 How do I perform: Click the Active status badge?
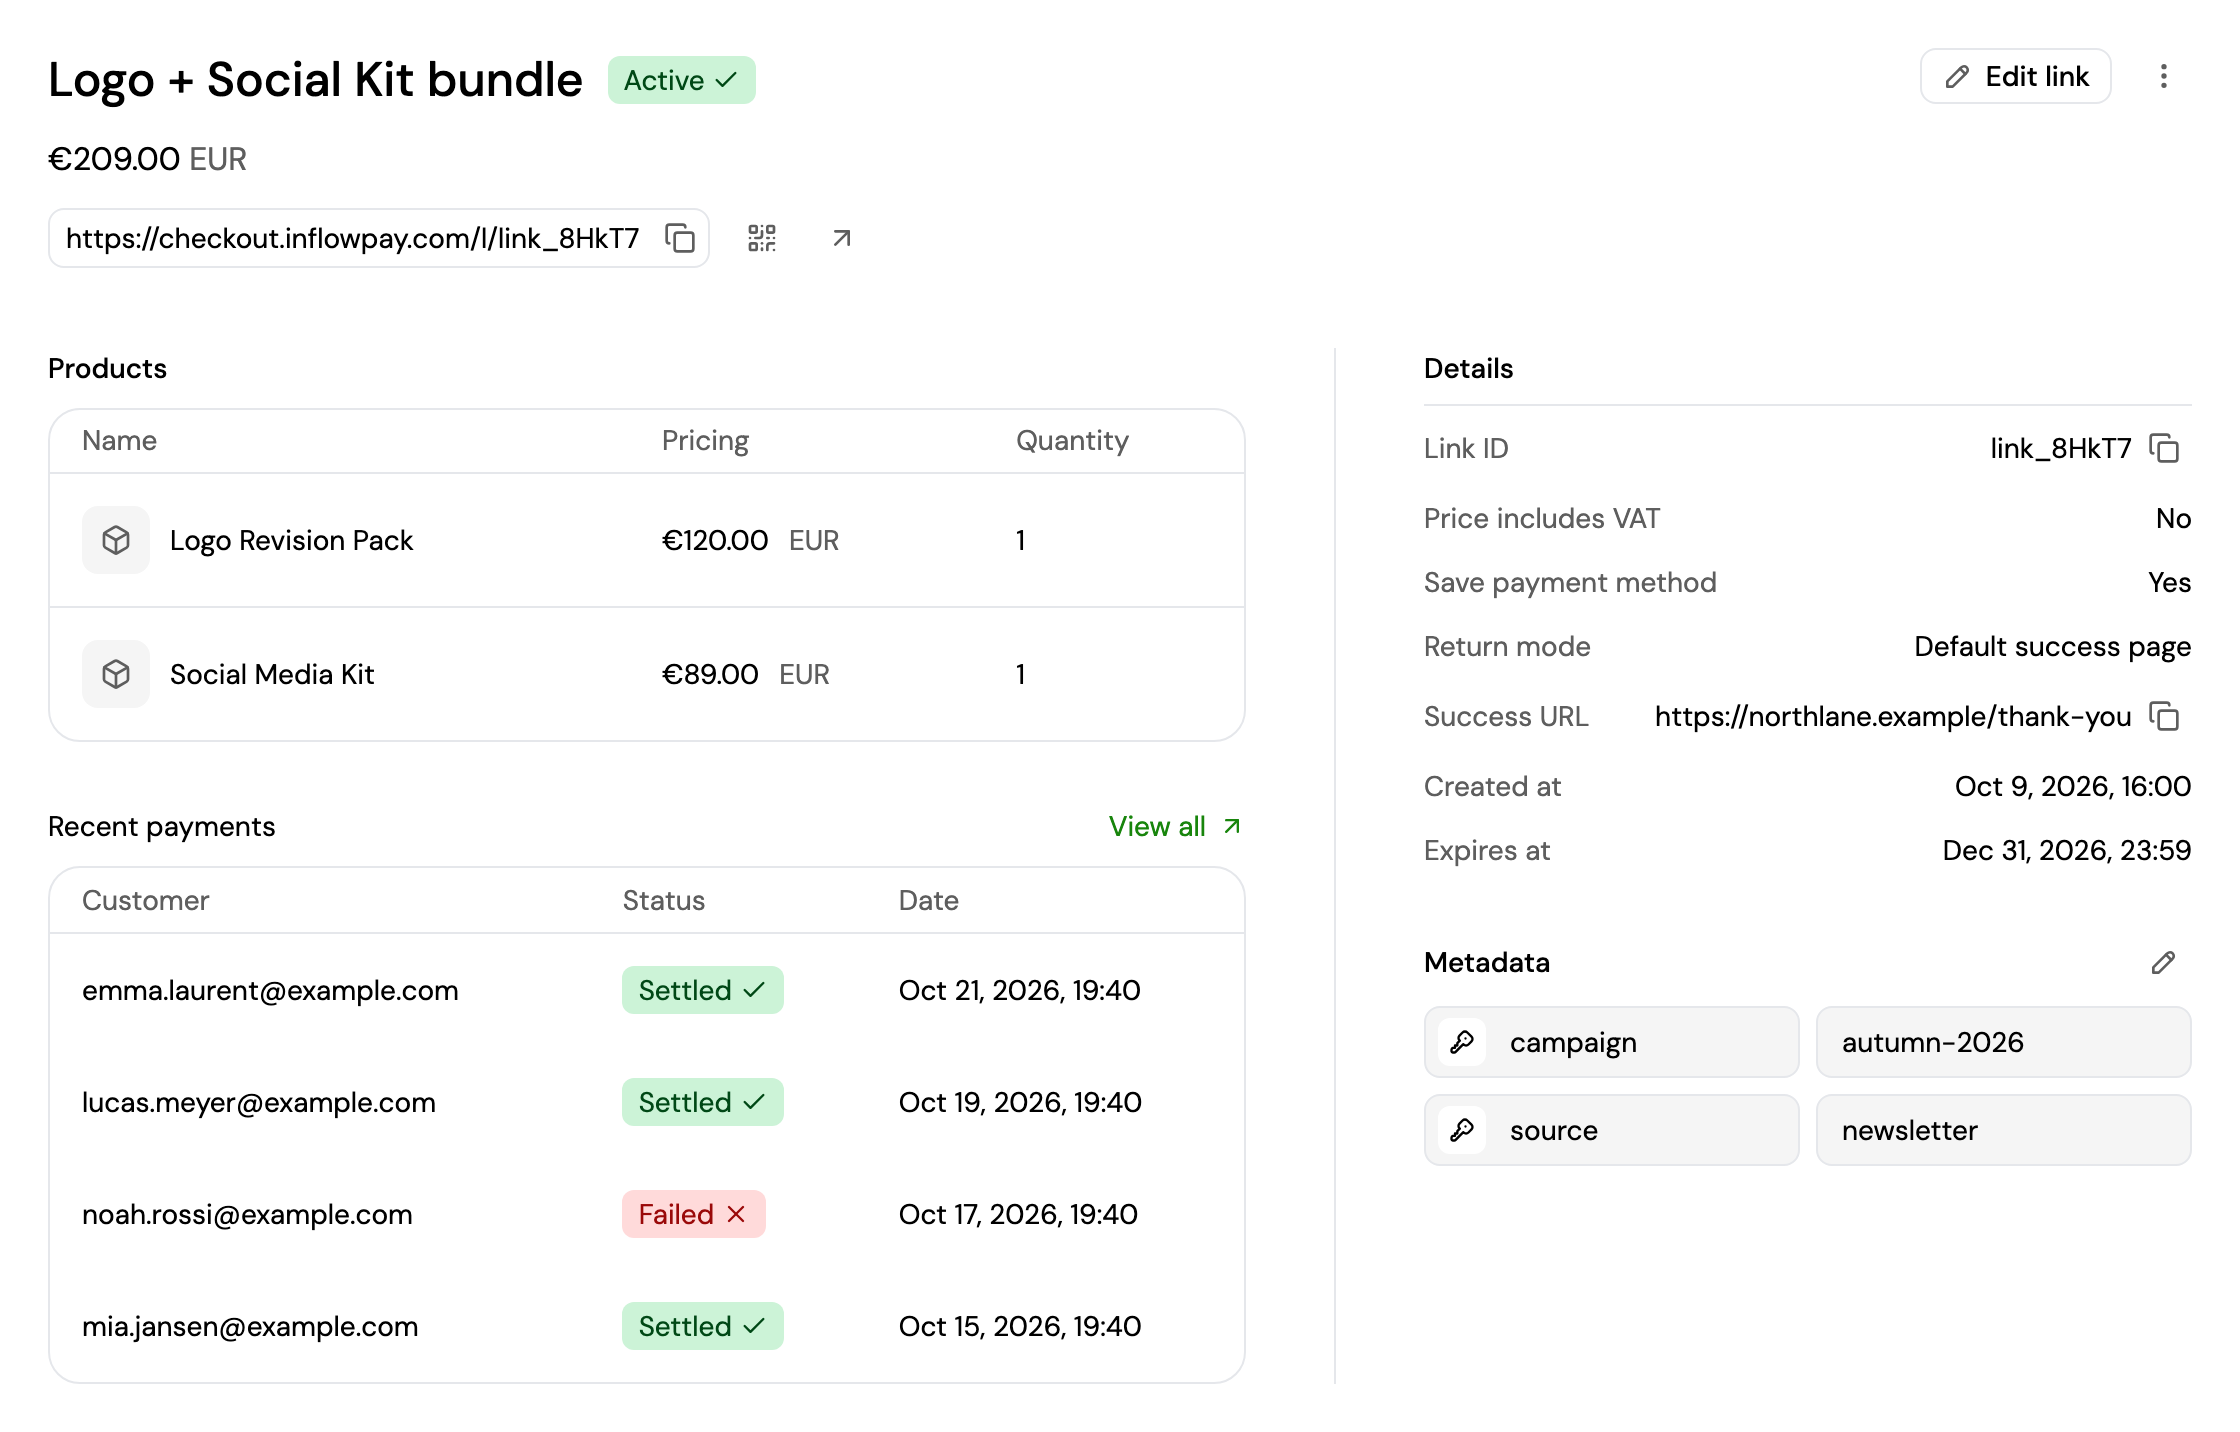[681, 80]
